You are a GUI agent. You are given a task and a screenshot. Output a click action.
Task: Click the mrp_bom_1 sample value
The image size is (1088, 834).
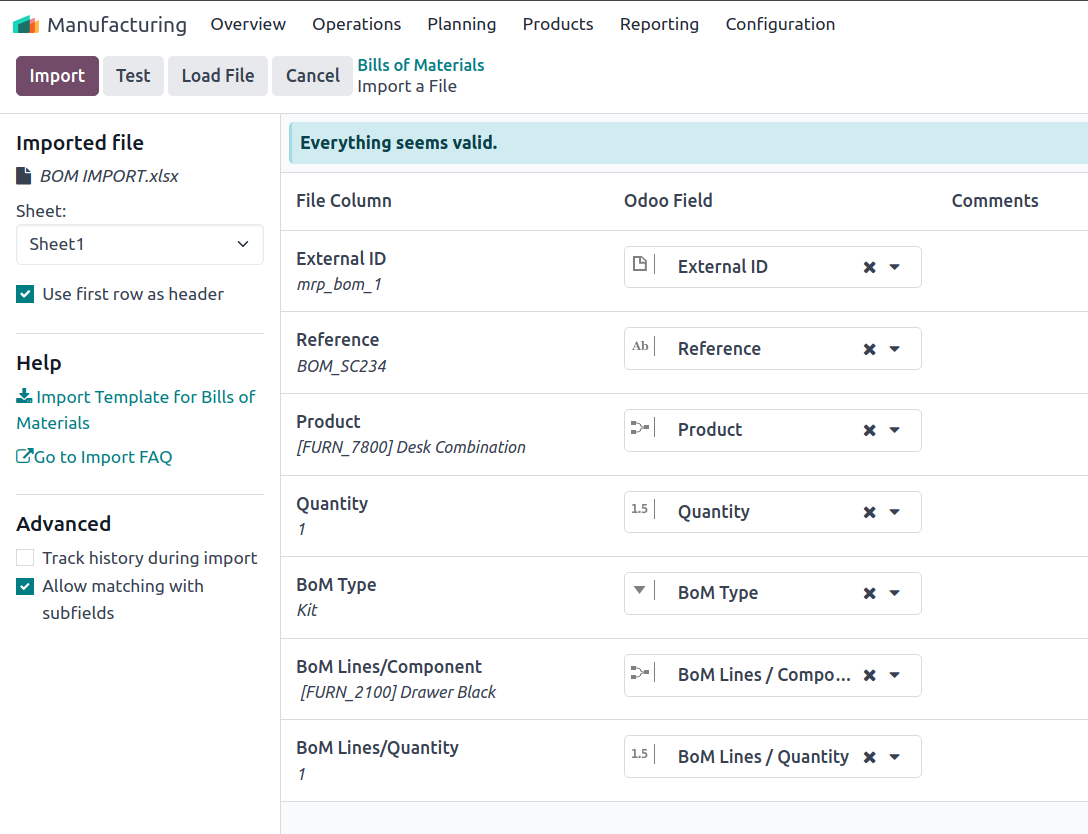point(339,284)
